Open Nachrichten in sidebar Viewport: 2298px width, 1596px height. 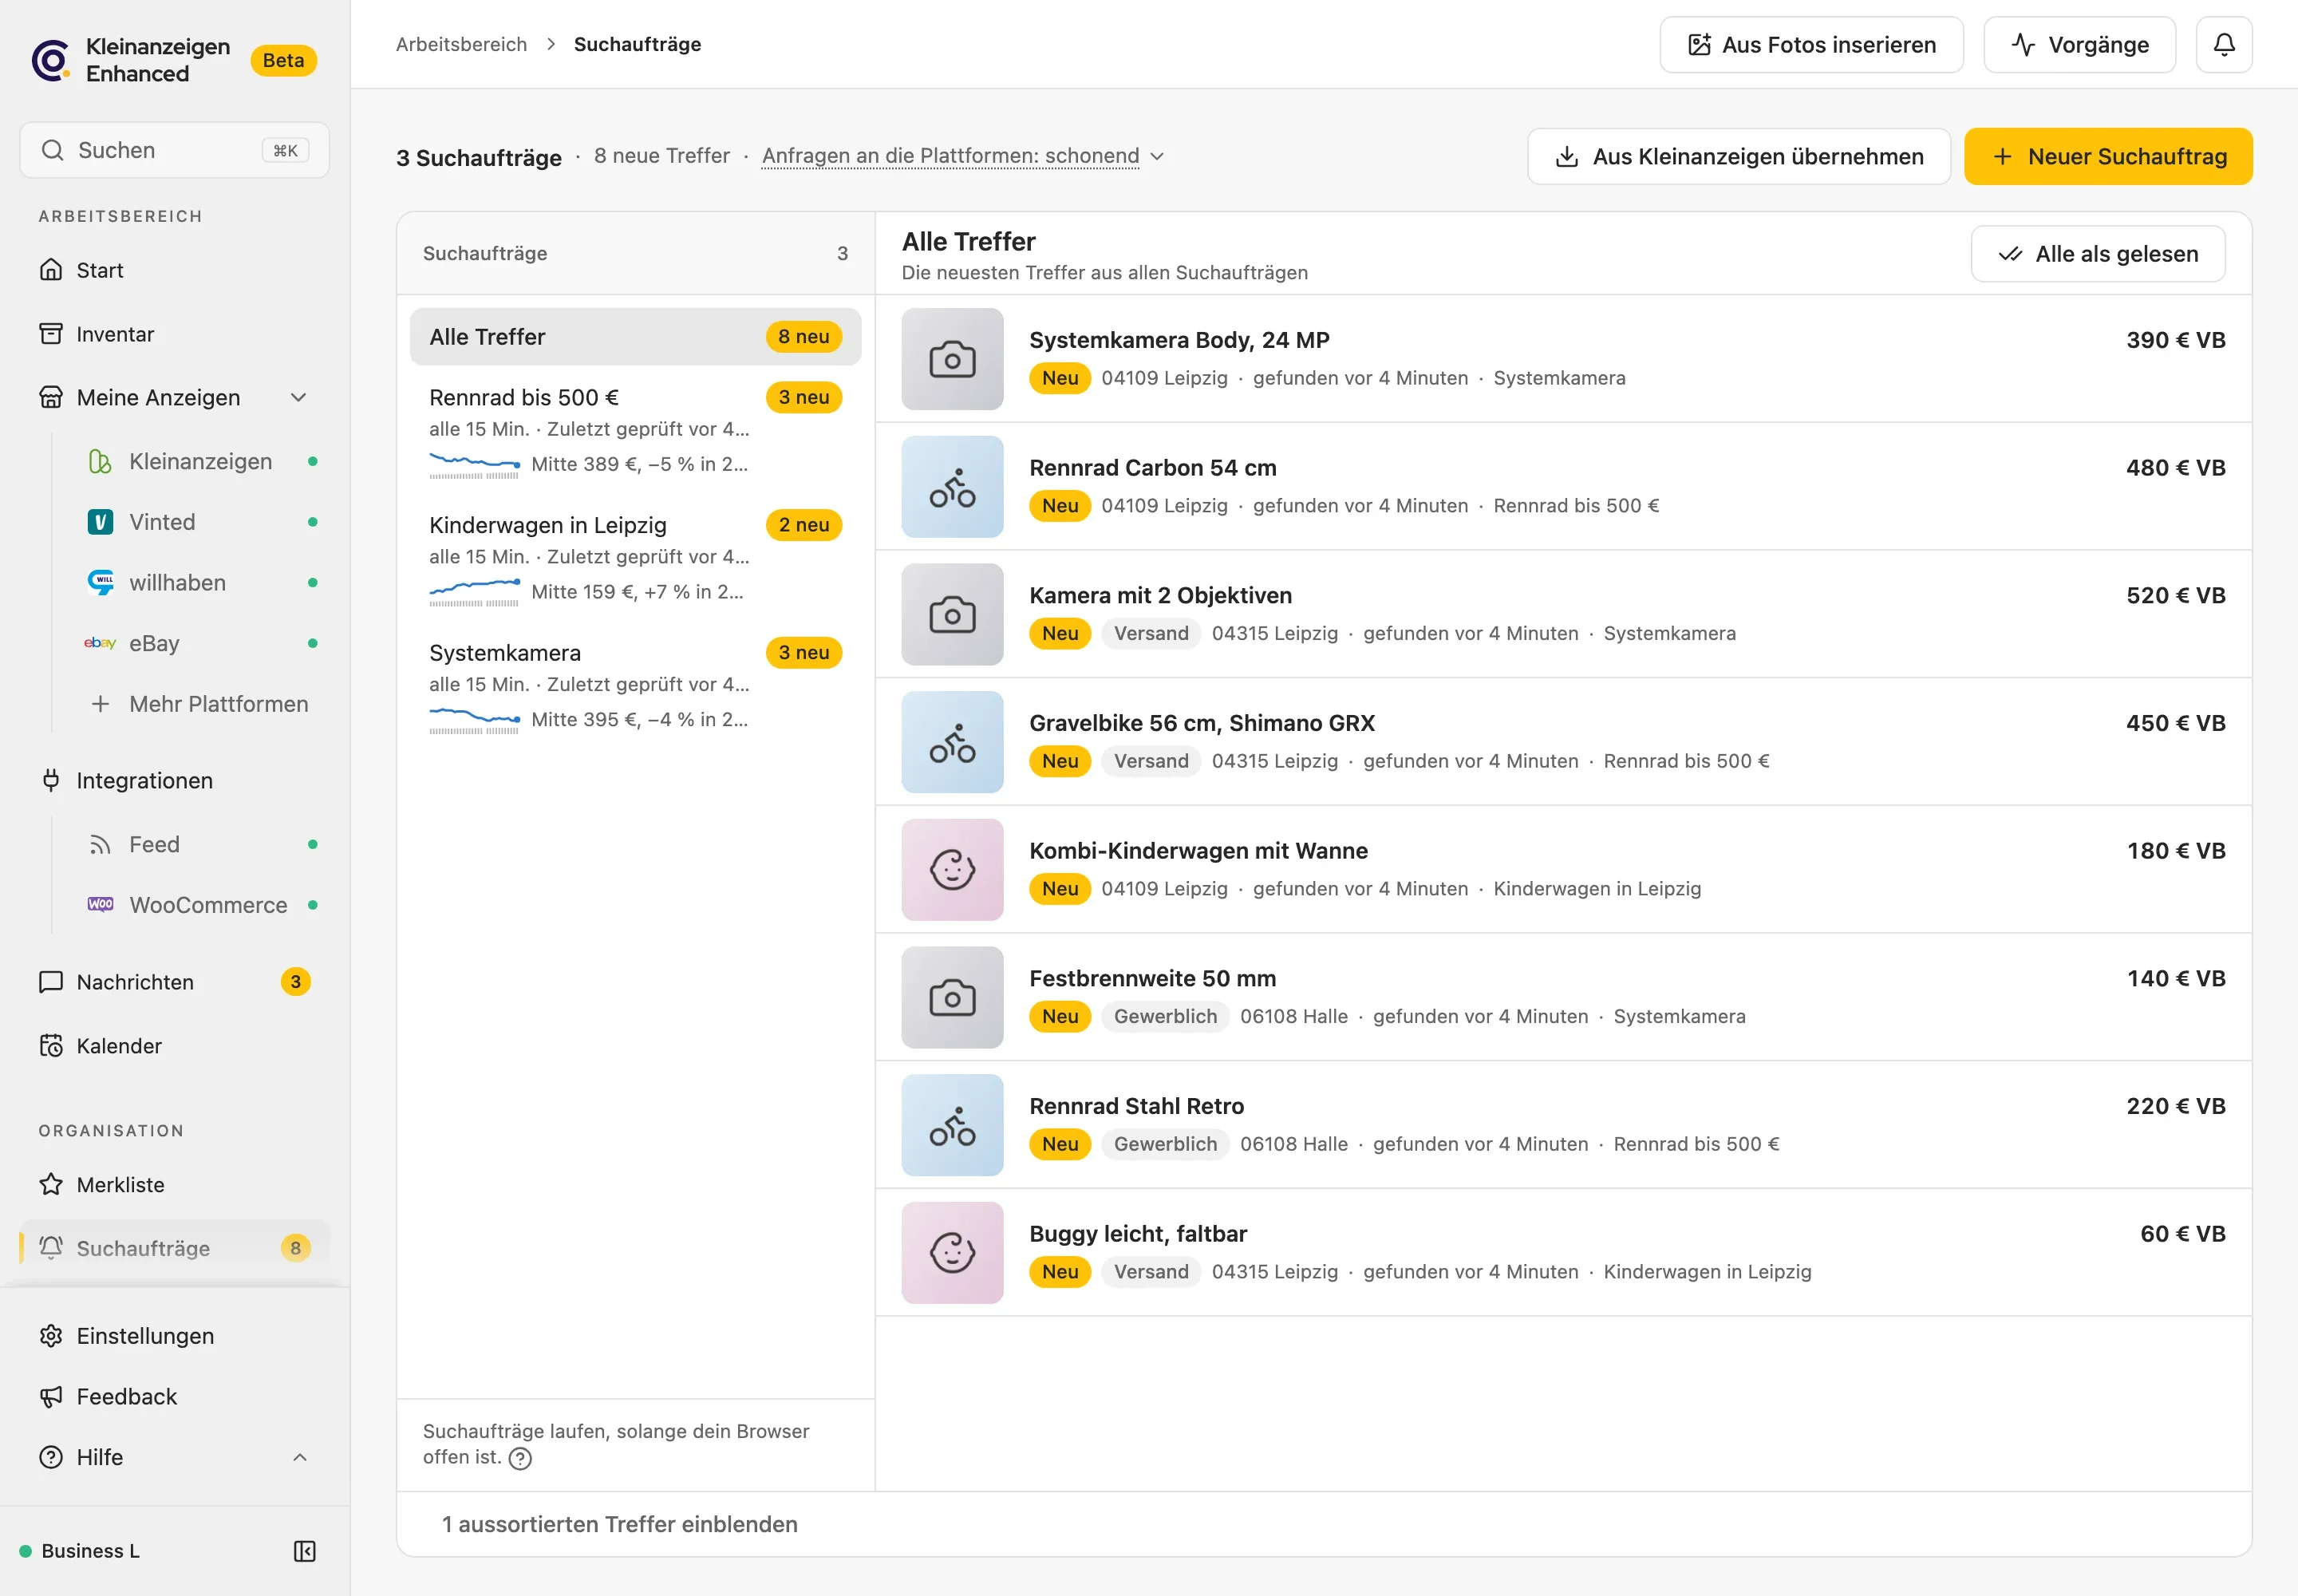click(175, 982)
